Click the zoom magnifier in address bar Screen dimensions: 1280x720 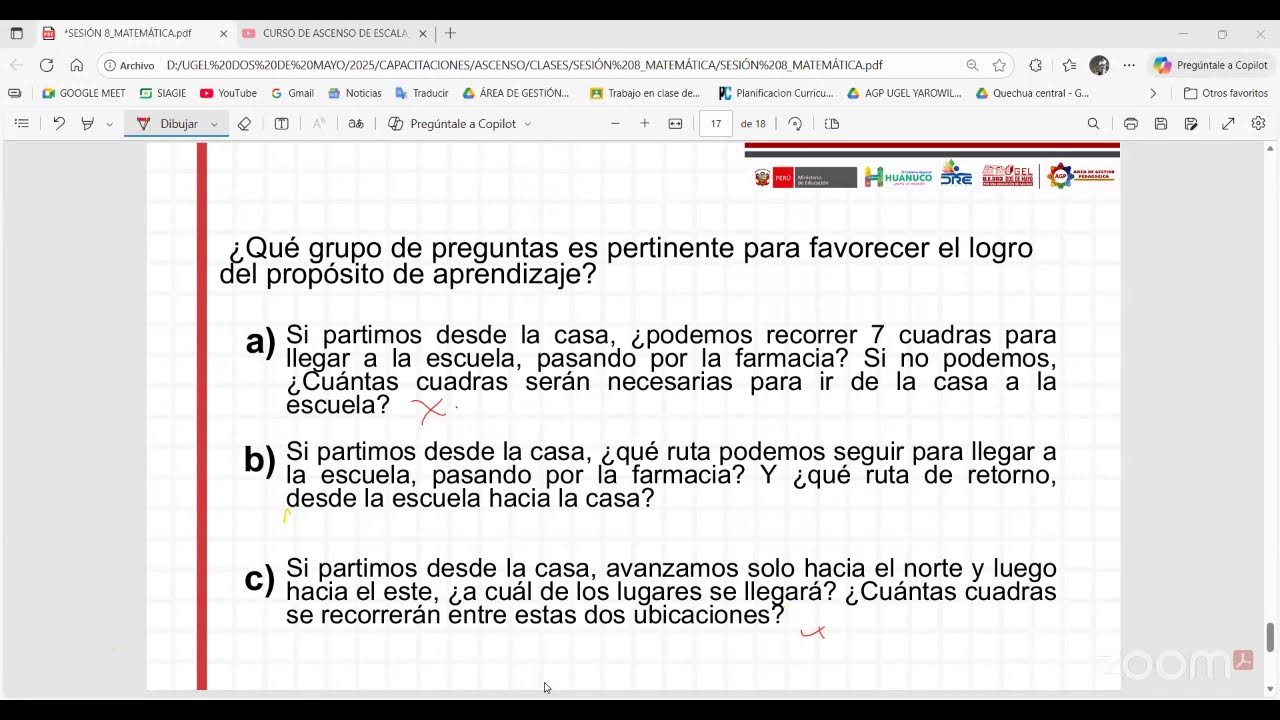pos(972,65)
